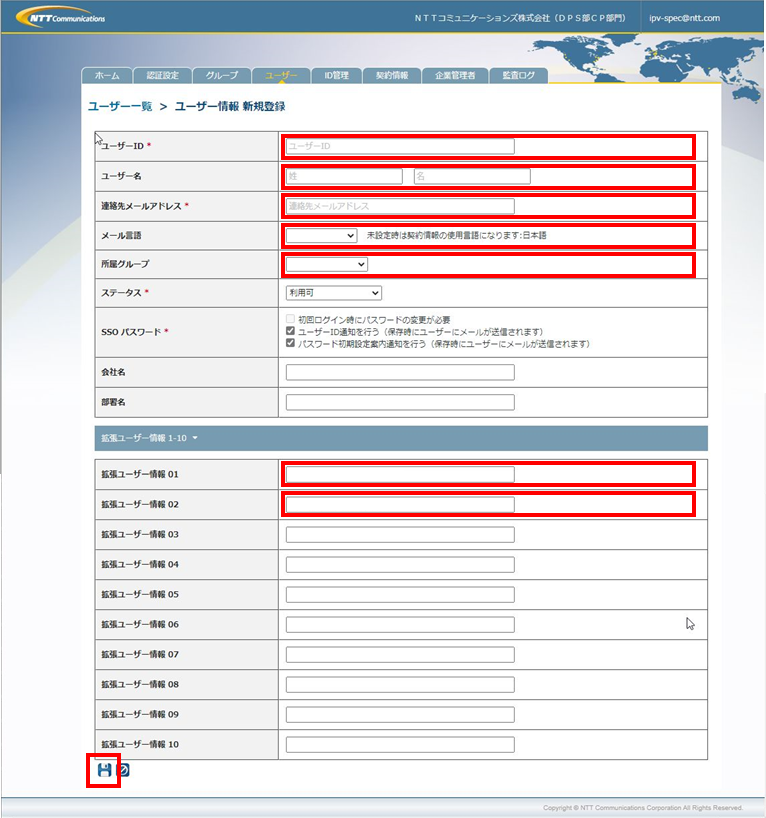This screenshot has height=818, width=766.
Task: Click the 会社名 input field
Action: [x=400, y=372]
